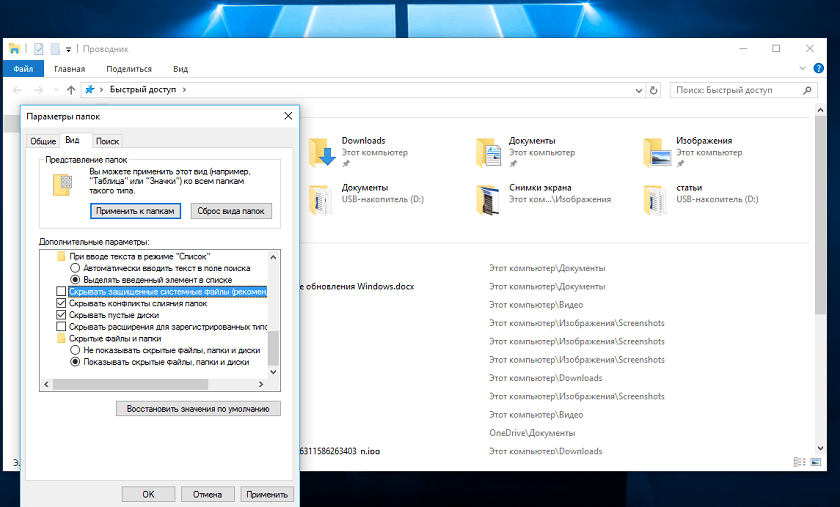Go up one level arrow
Screen dimensions: 840x507
click(x=71, y=90)
